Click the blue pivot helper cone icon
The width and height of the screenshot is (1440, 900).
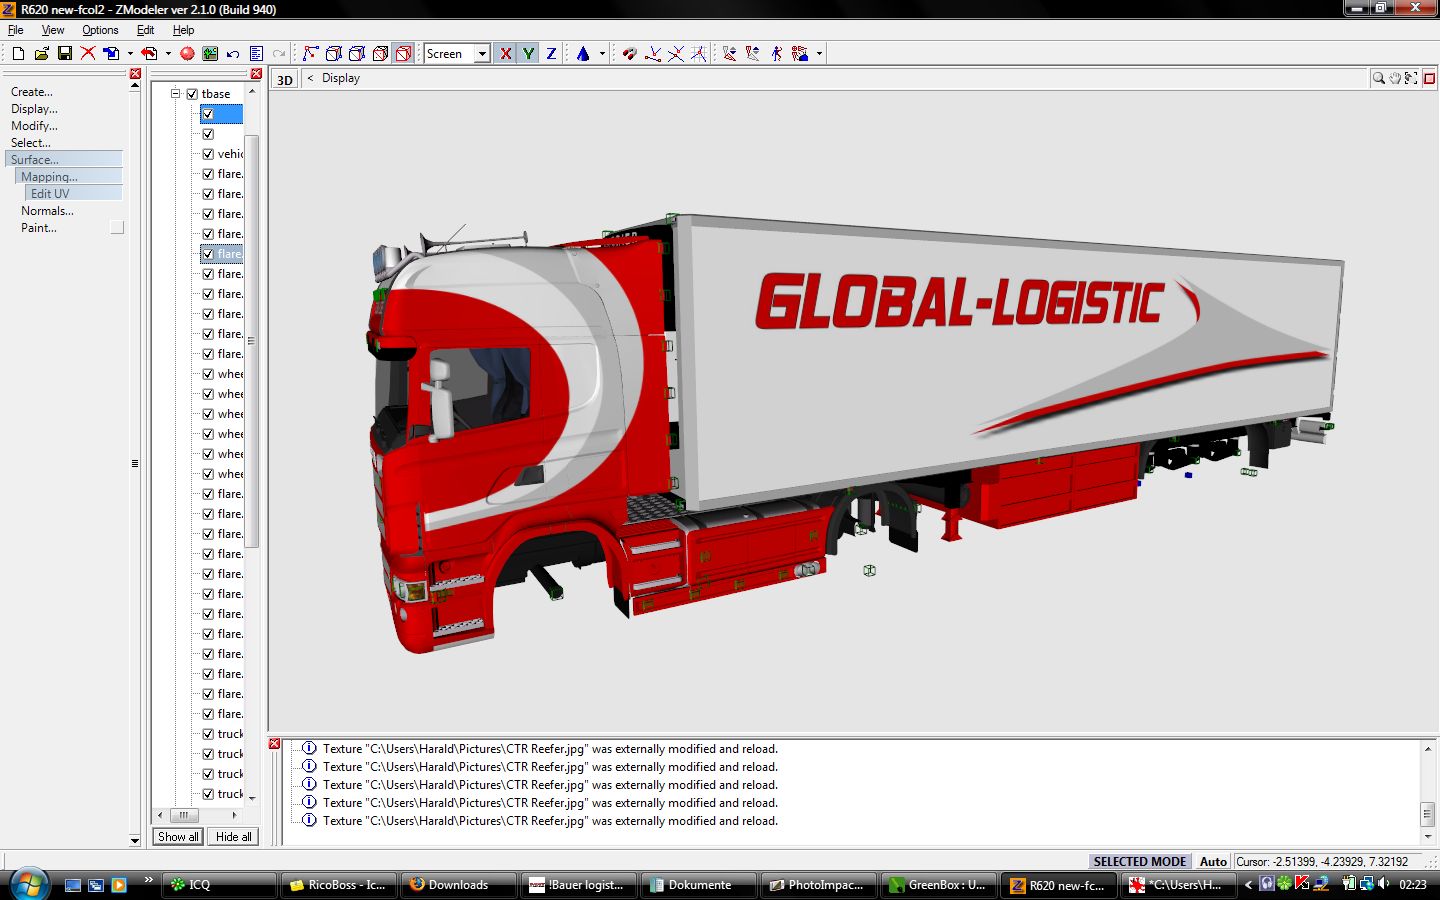pyautogui.click(x=583, y=53)
